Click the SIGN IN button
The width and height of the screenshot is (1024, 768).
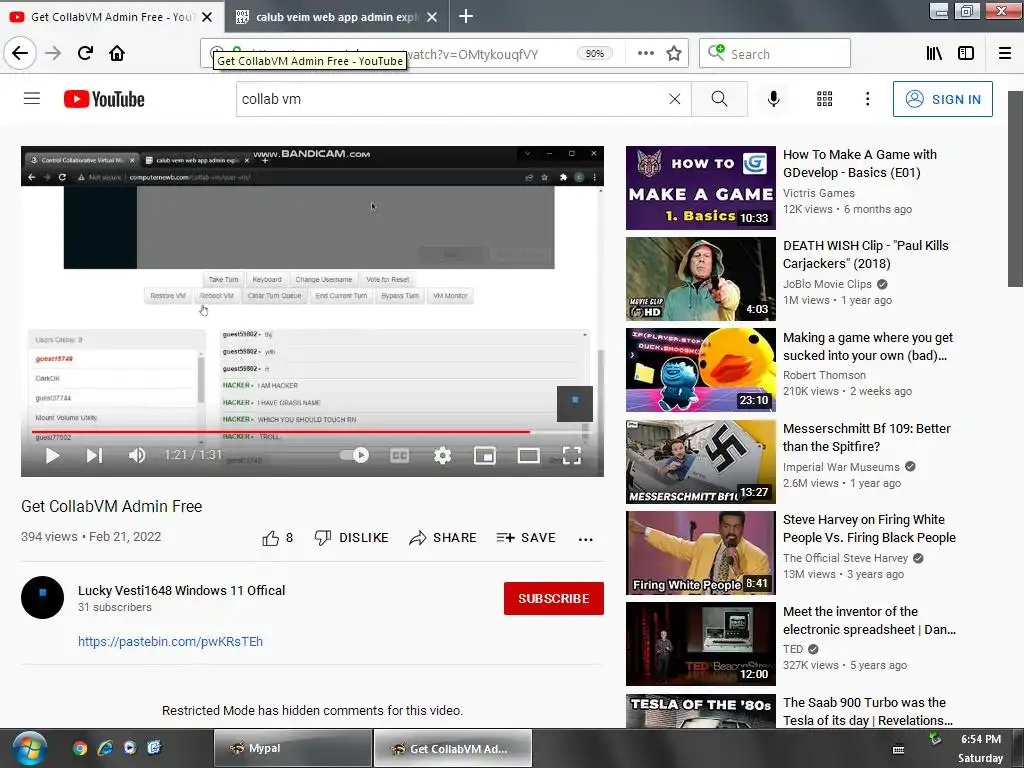pos(942,99)
